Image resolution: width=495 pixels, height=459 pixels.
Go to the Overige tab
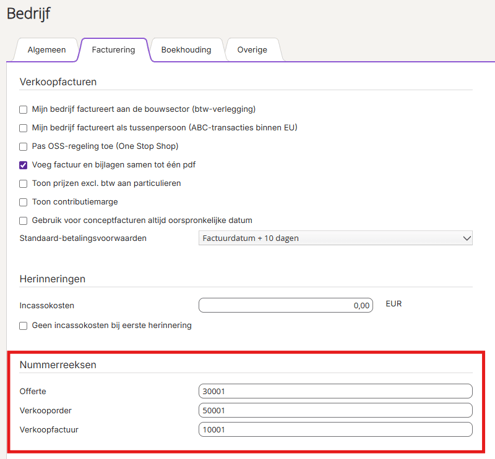coord(252,50)
